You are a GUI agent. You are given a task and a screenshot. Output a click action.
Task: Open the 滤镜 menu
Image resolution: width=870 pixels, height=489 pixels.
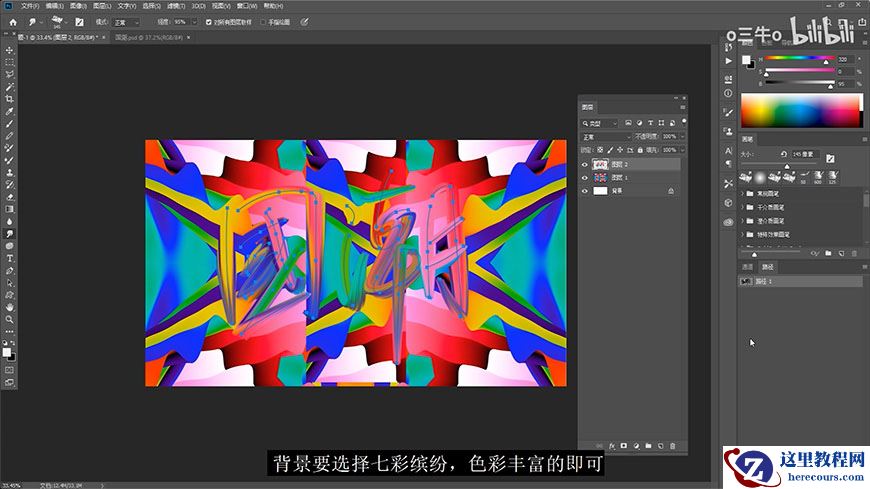[176, 6]
